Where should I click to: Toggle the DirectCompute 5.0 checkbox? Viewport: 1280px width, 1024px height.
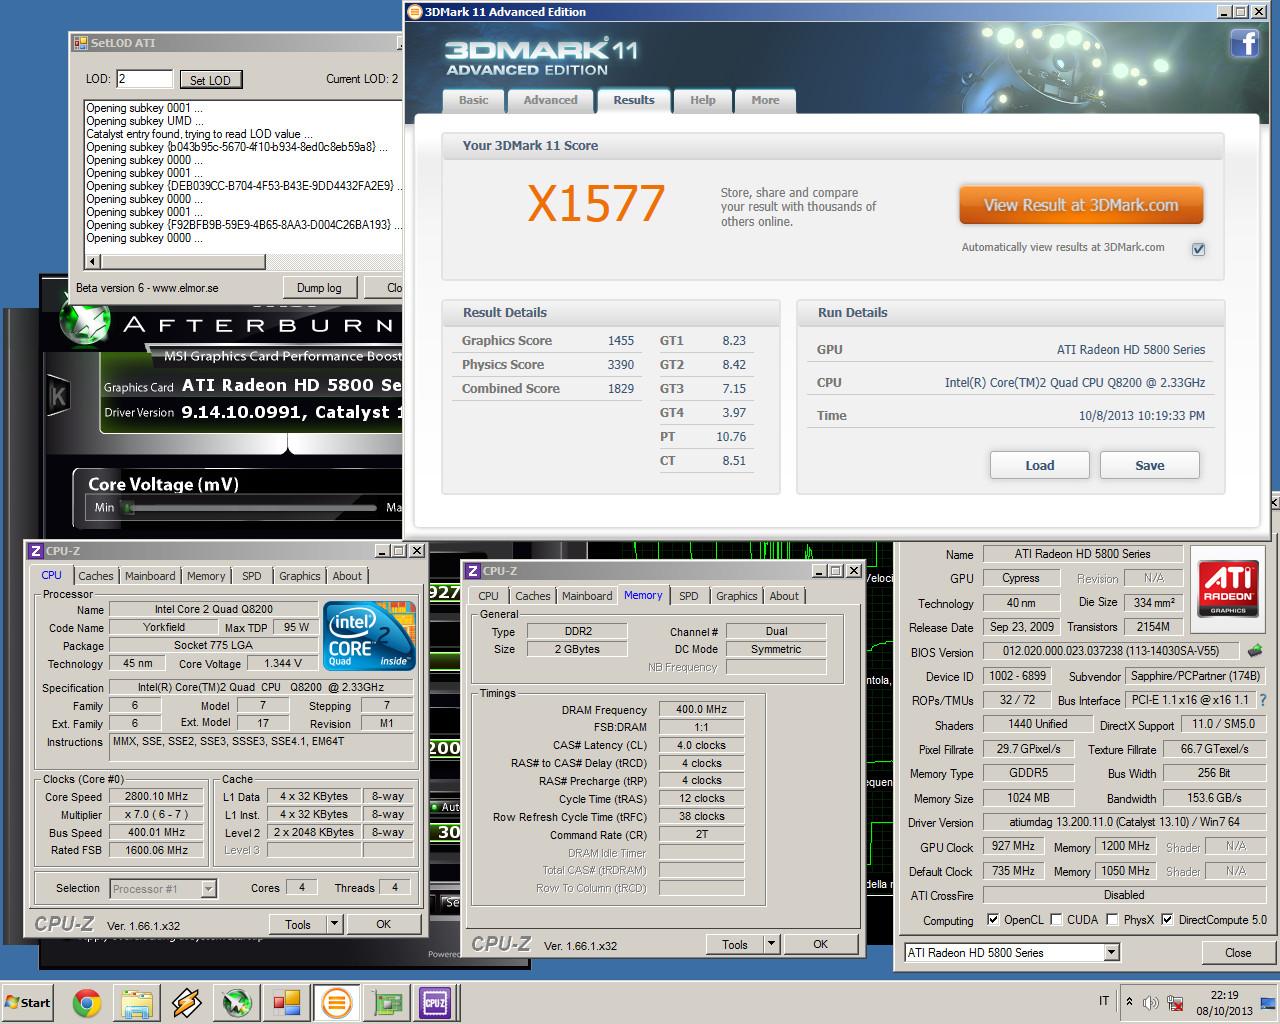(1167, 920)
